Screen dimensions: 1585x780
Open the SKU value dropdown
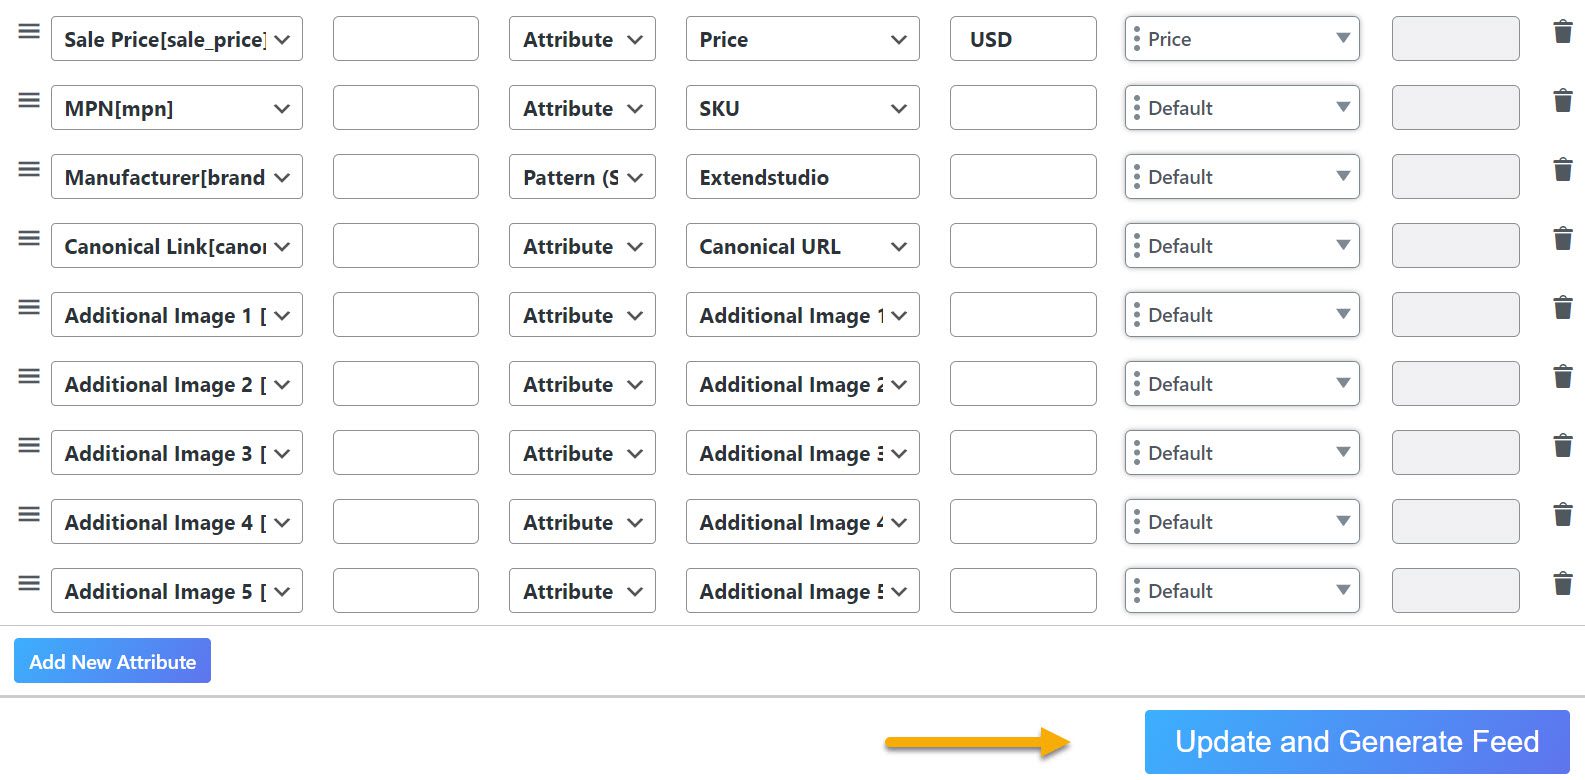[802, 108]
